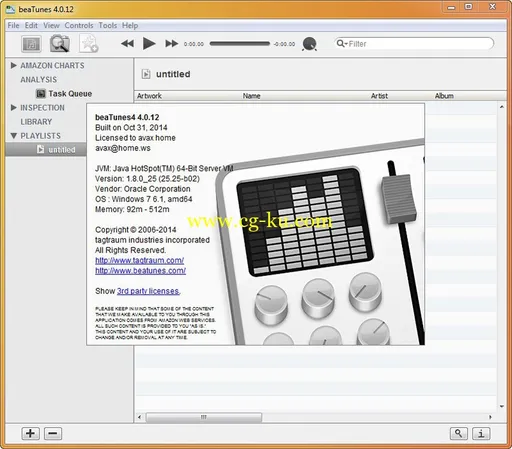Click the new matchlist star toolbar icon

click(88, 44)
